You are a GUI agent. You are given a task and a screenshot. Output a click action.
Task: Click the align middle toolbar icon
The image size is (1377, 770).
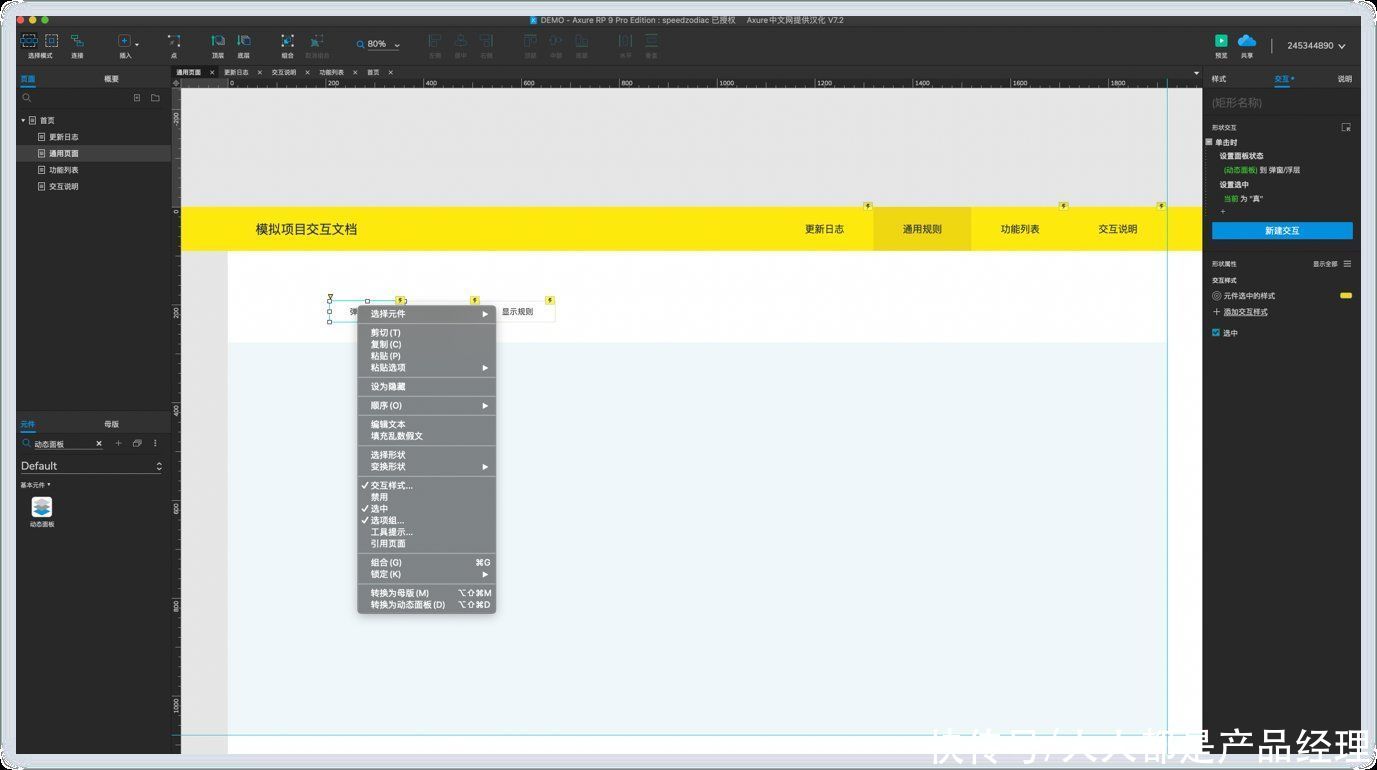(556, 41)
